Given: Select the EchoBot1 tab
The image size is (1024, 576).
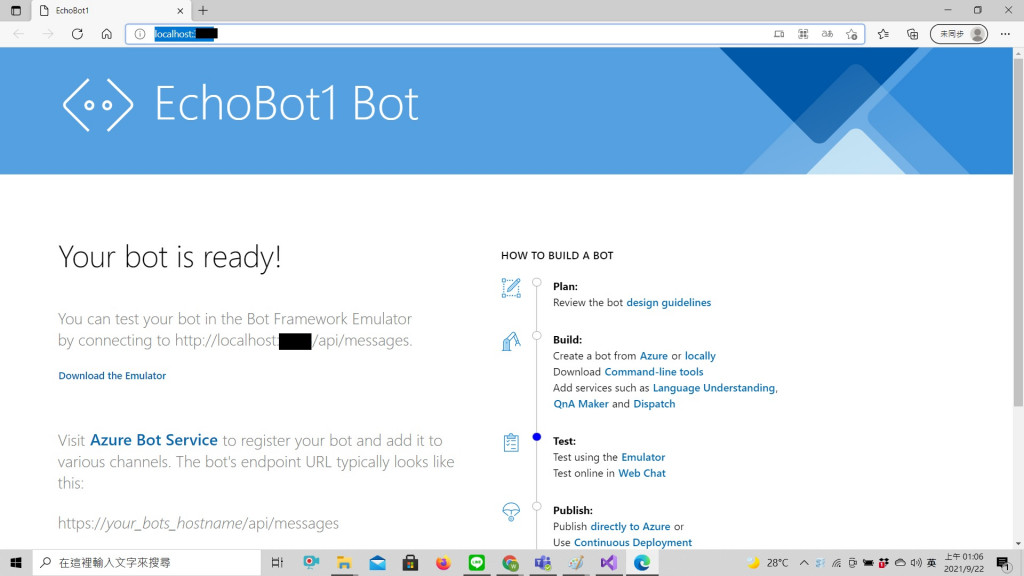Looking at the screenshot, I should coord(111,10).
